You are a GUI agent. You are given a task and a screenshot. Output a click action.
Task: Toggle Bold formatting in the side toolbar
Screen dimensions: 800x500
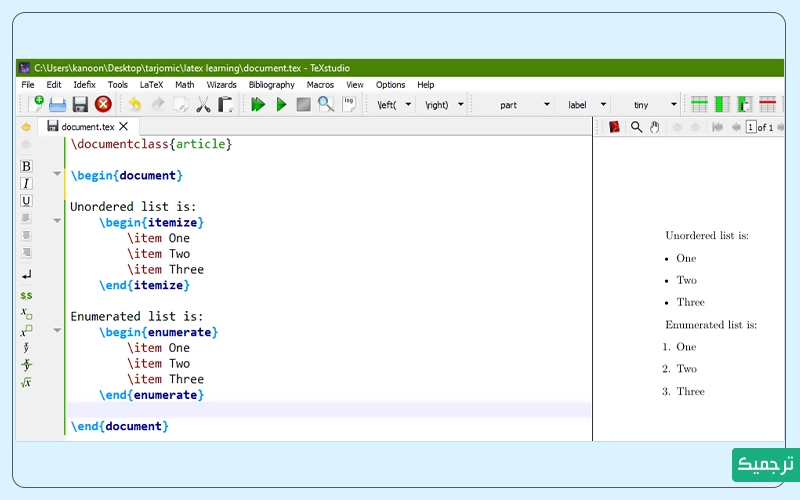pos(26,166)
